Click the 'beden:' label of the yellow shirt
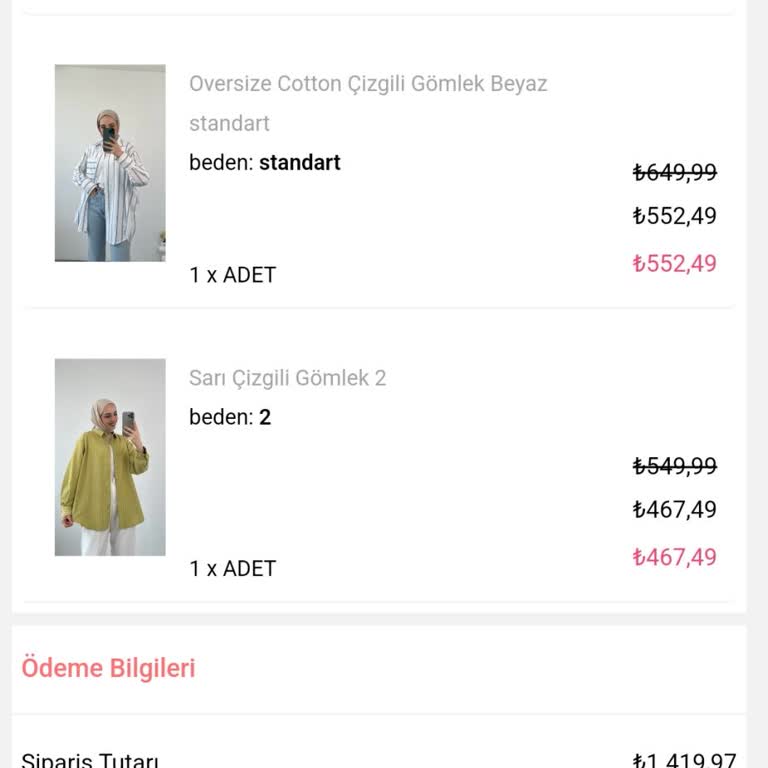The width and height of the screenshot is (768, 768). [221, 417]
